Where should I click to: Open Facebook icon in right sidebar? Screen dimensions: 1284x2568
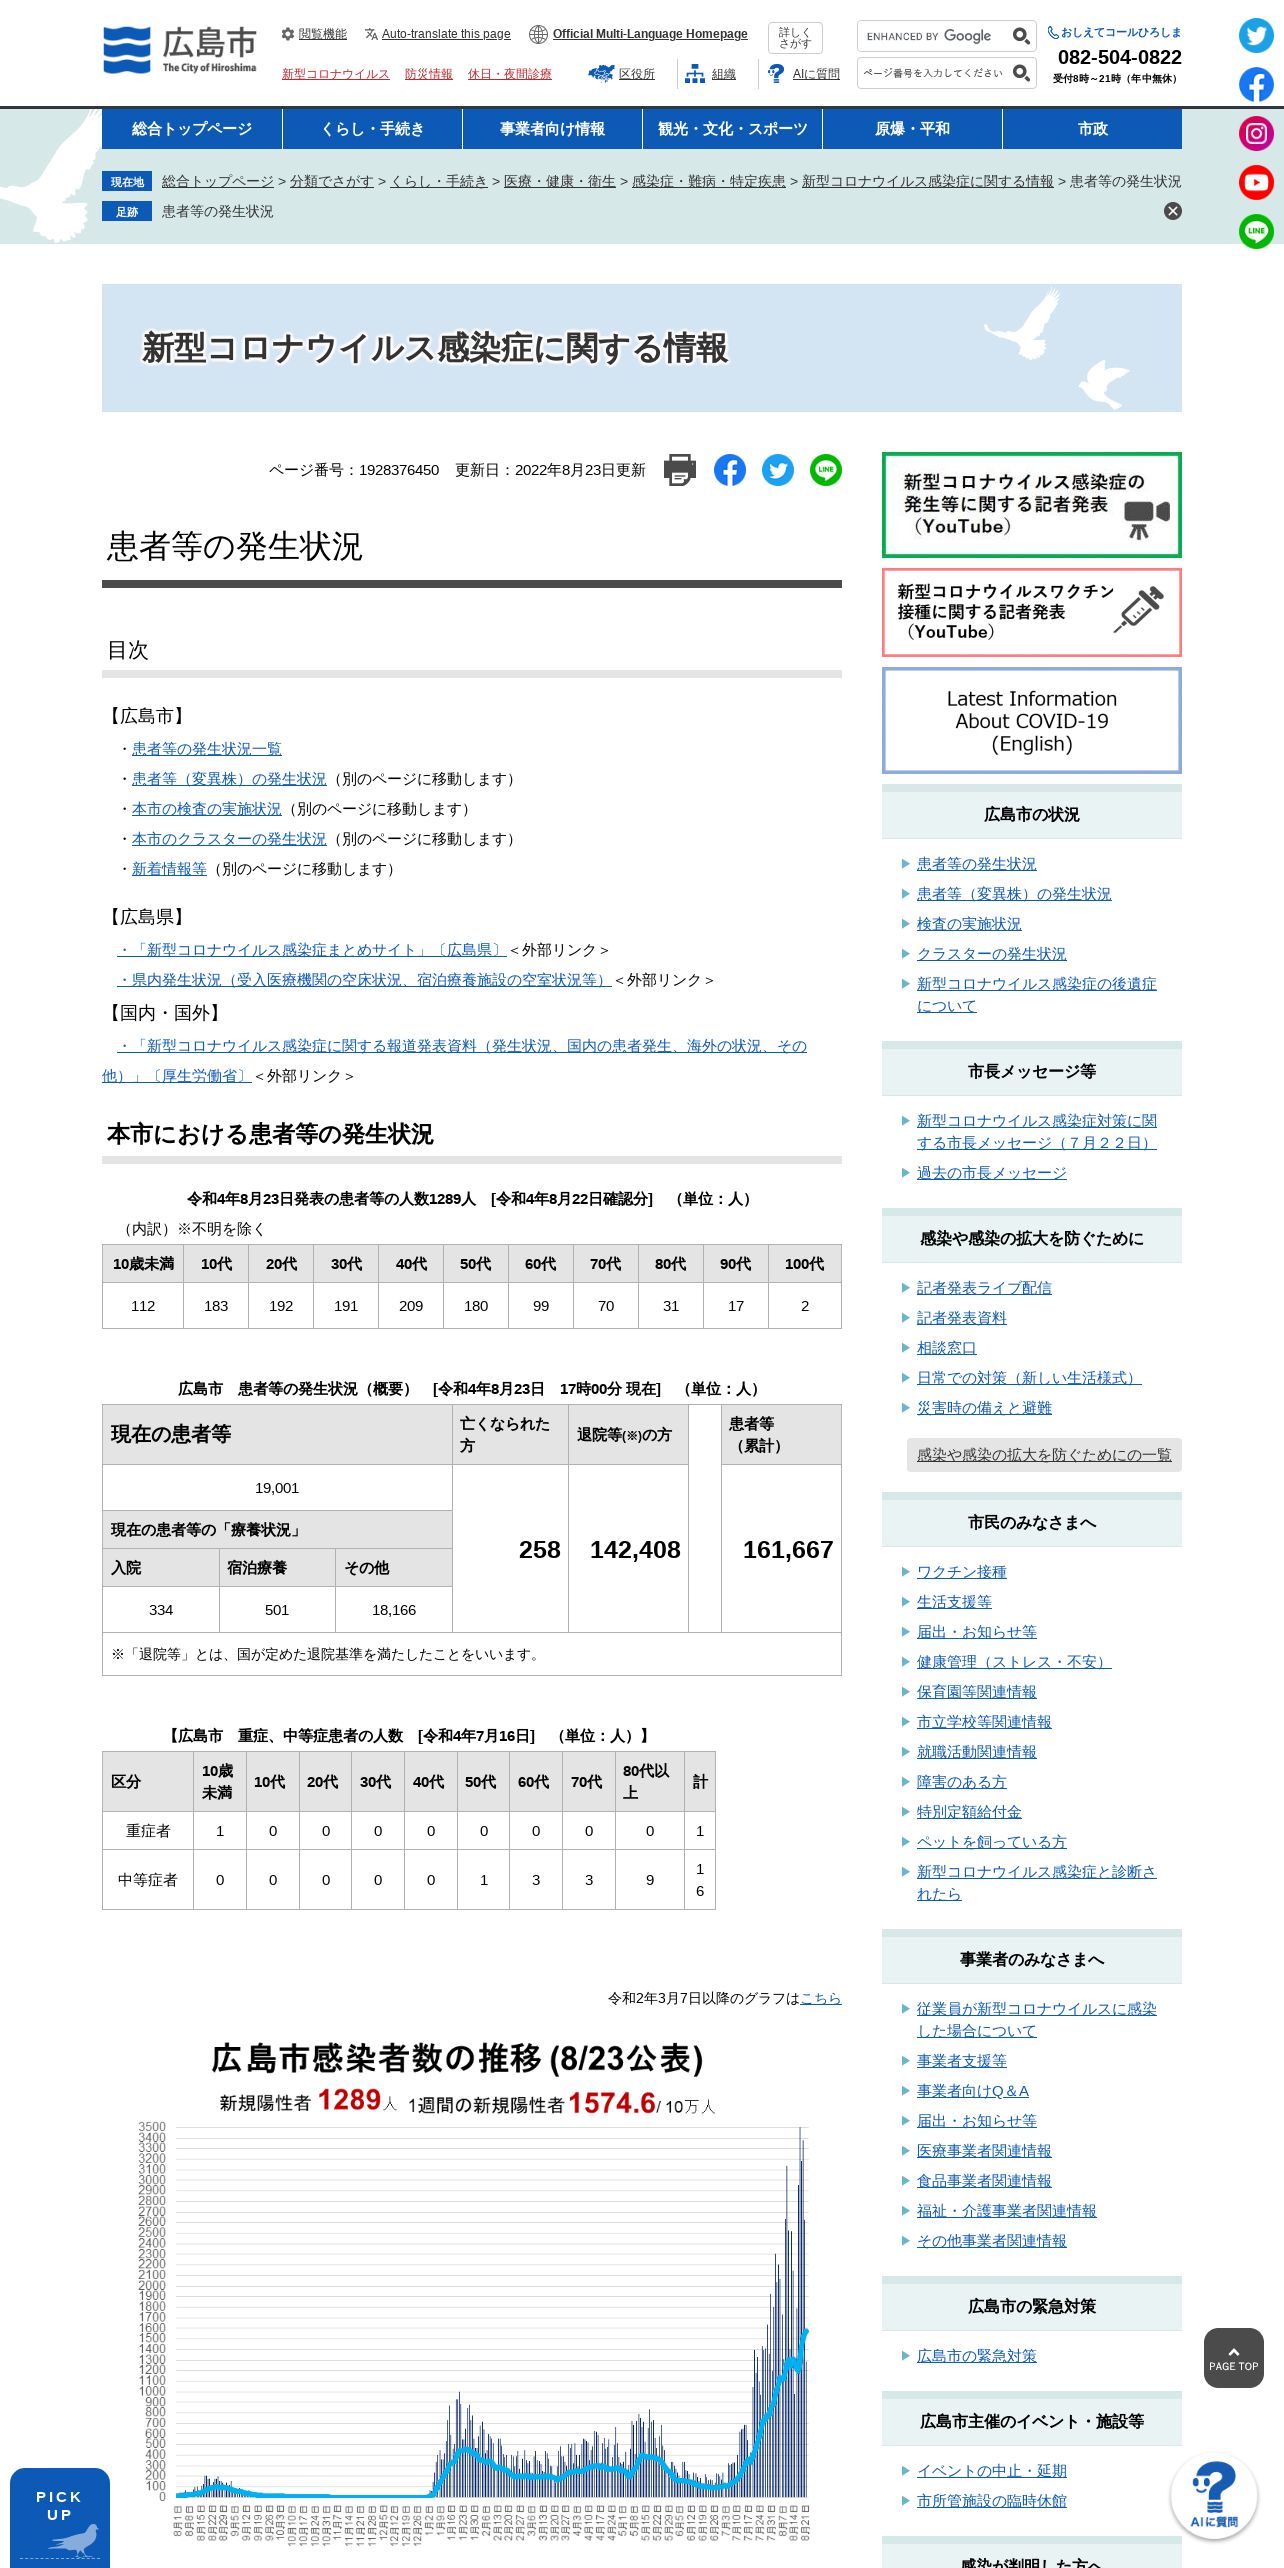1256,85
